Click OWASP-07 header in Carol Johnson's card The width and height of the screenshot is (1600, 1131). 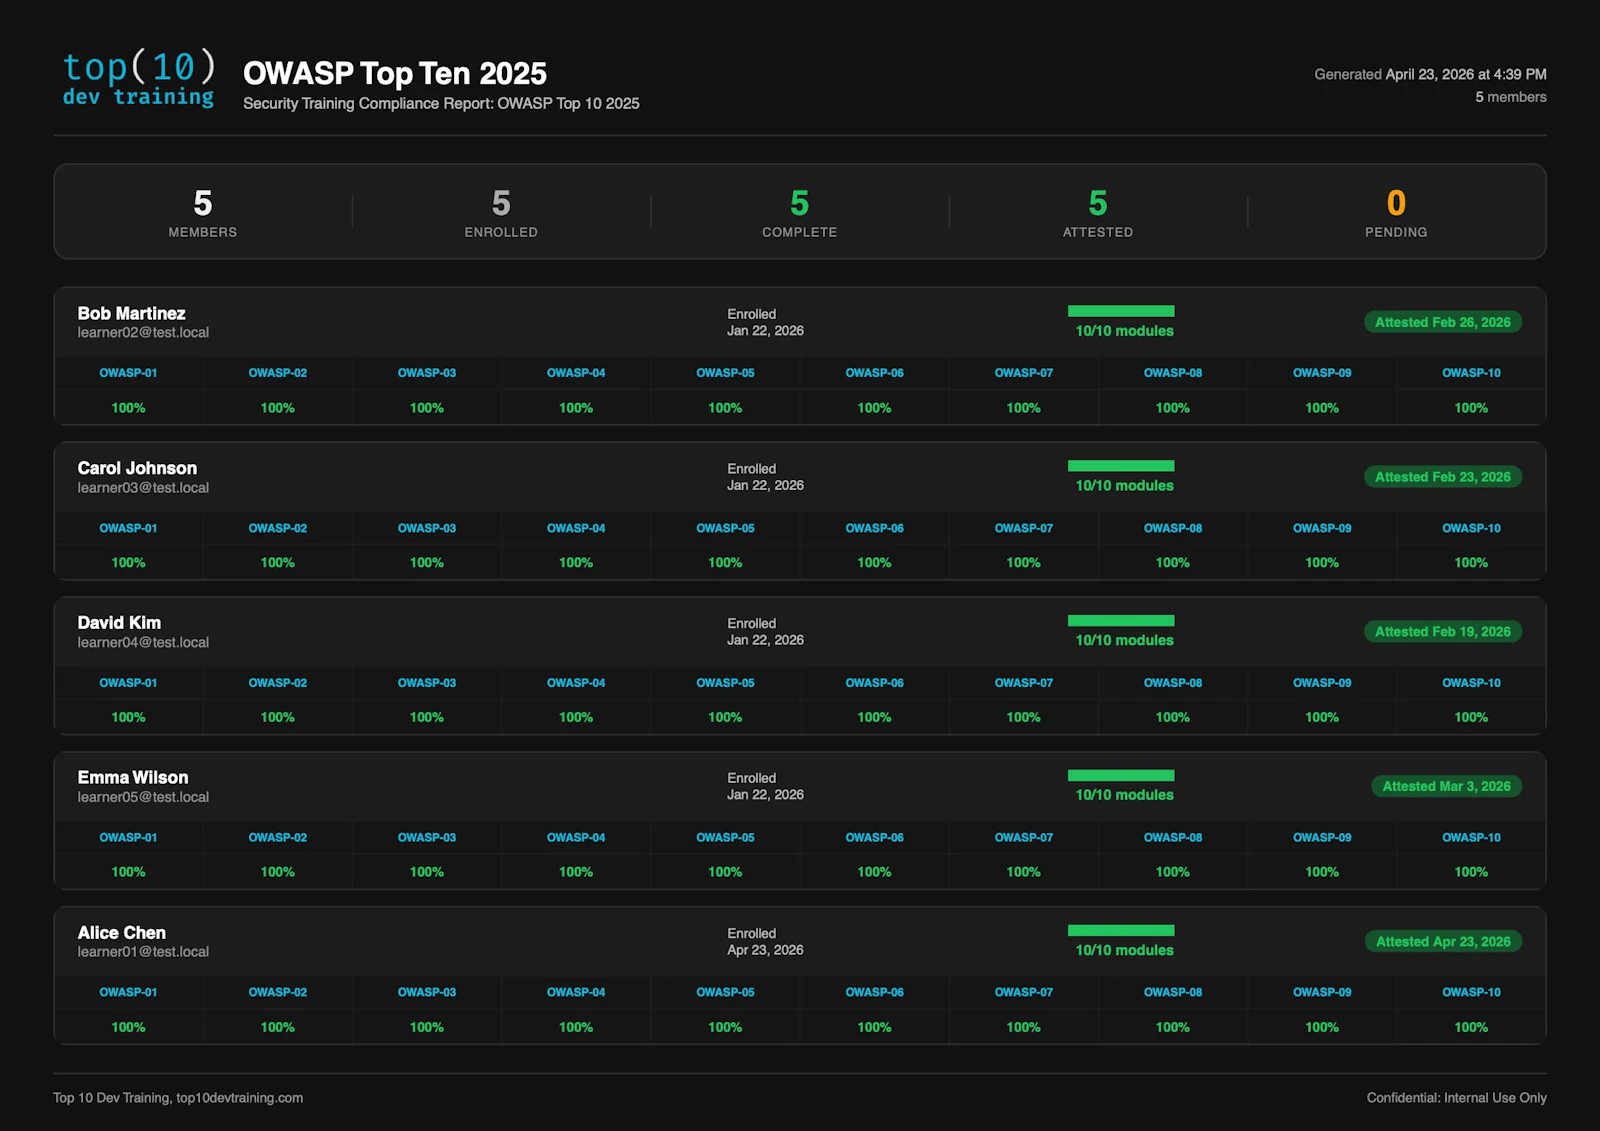(x=1024, y=528)
